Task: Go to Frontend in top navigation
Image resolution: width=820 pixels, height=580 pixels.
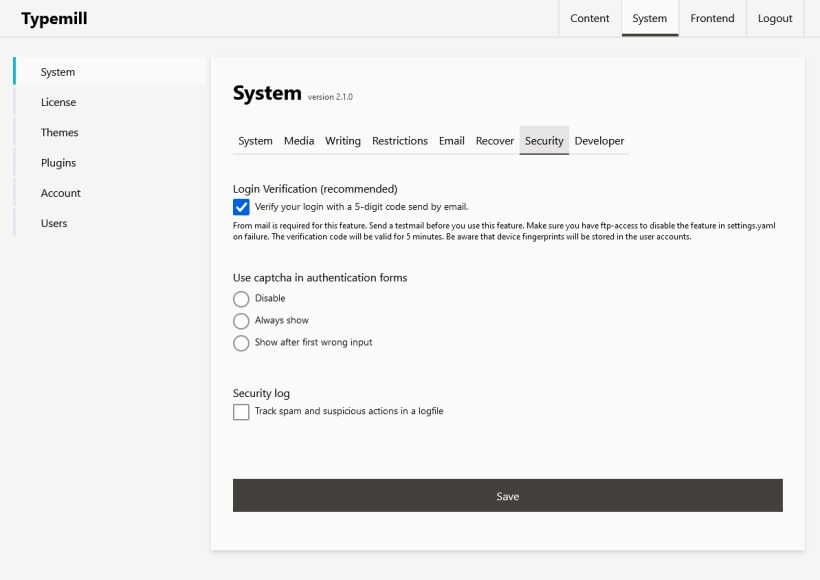Action: coord(712,18)
